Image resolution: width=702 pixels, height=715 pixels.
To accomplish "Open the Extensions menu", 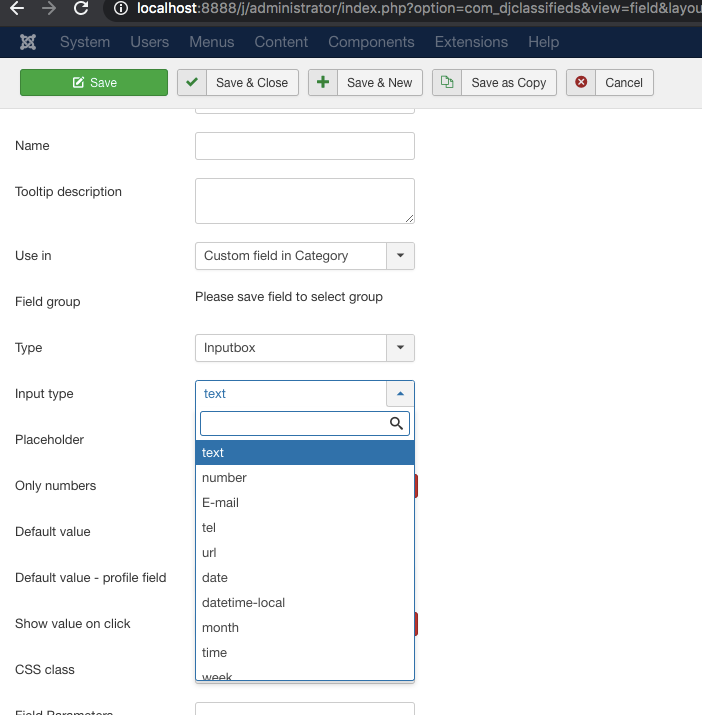I will tap(471, 42).
